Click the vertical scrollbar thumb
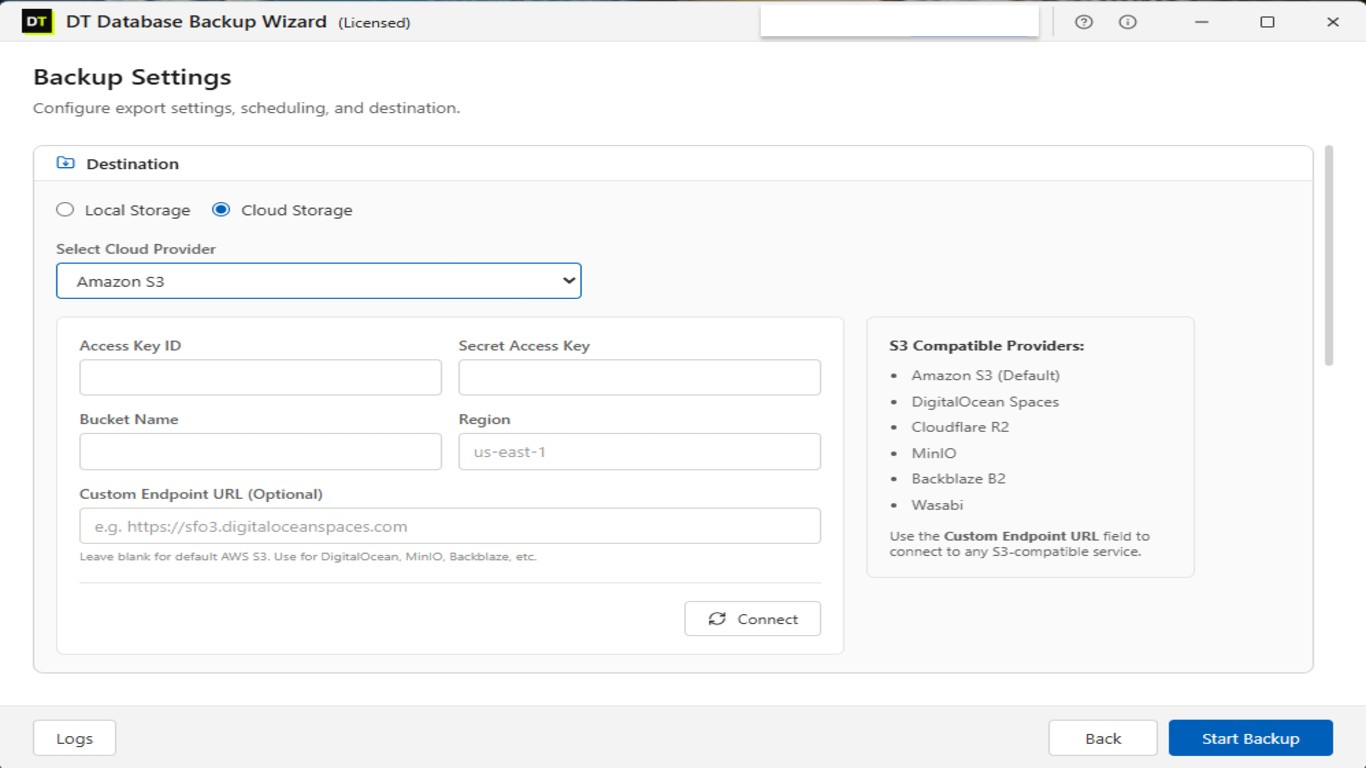 click(1329, 255)
